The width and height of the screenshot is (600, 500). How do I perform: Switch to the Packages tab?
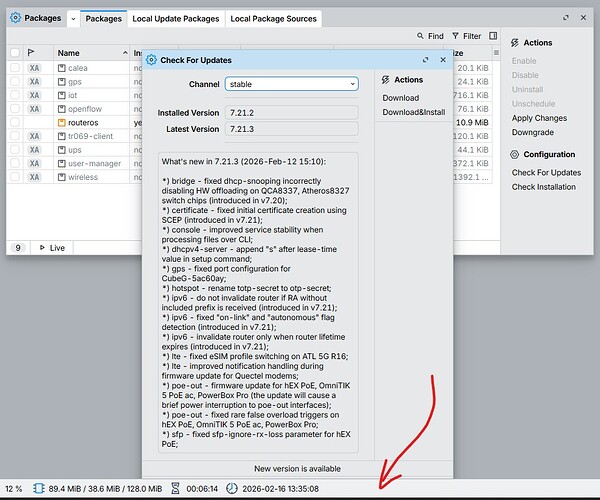coord(103,19)
